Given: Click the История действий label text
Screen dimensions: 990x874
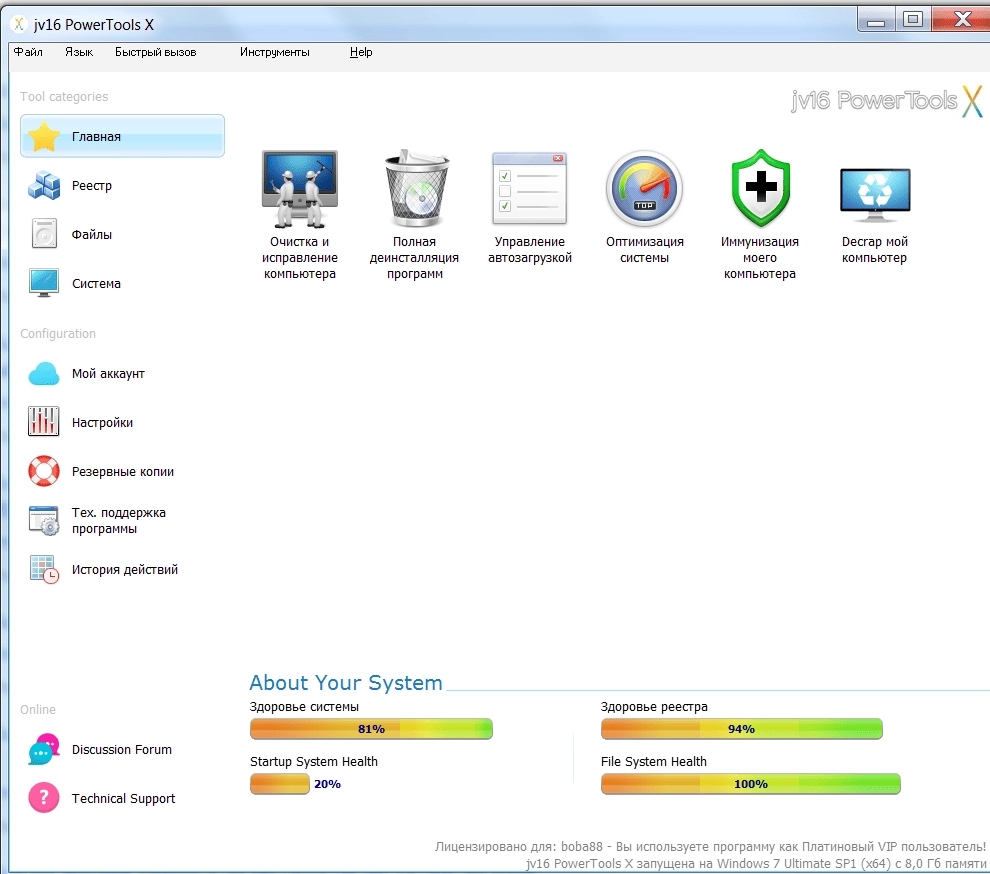Looking at the screenshot, I should [125, 570].
